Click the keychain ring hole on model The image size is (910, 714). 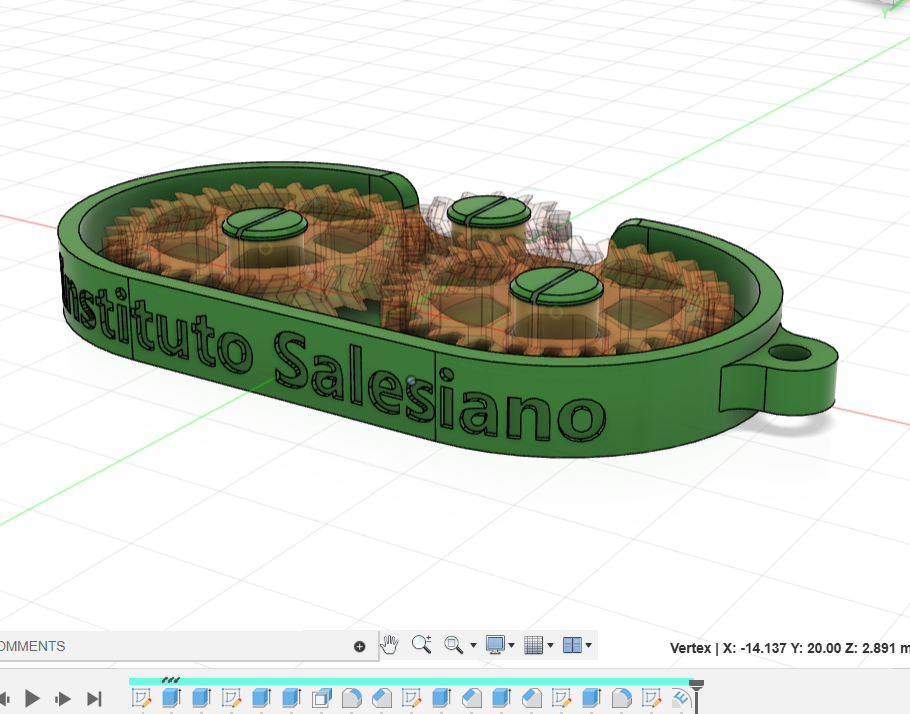coord(790,354)
